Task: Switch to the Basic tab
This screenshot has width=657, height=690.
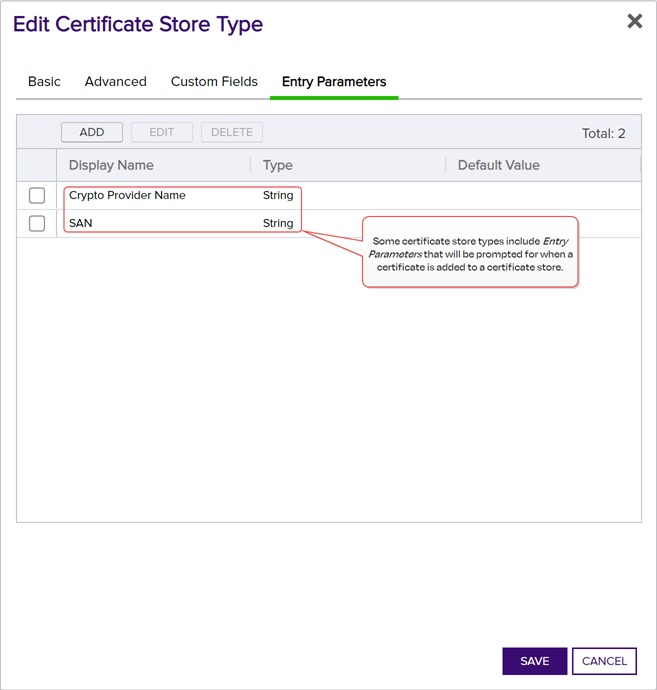Action: coord(44,82)
